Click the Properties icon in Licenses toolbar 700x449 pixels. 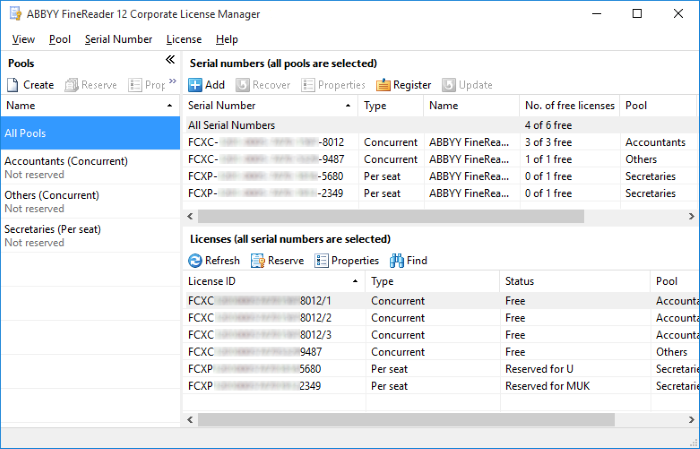321,260
